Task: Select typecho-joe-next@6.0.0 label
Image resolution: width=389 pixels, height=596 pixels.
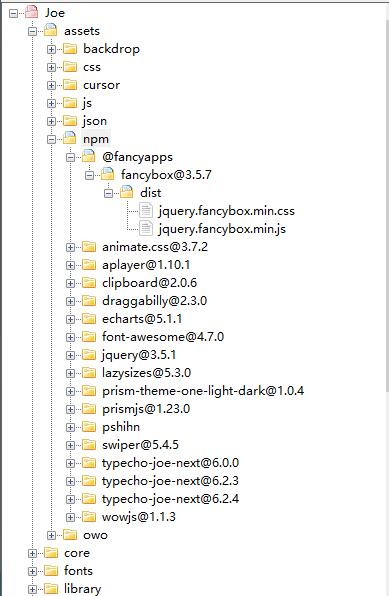Action: [x=170, y=463]
